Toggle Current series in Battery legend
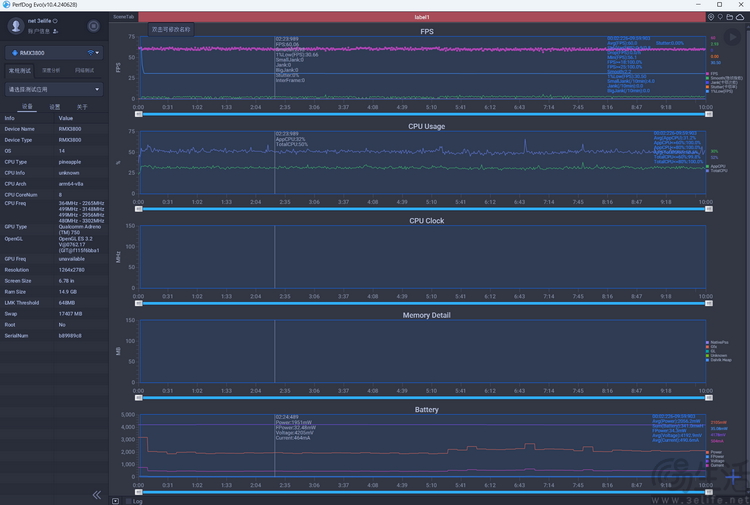The image size is (750, 505). pos(715,465)
